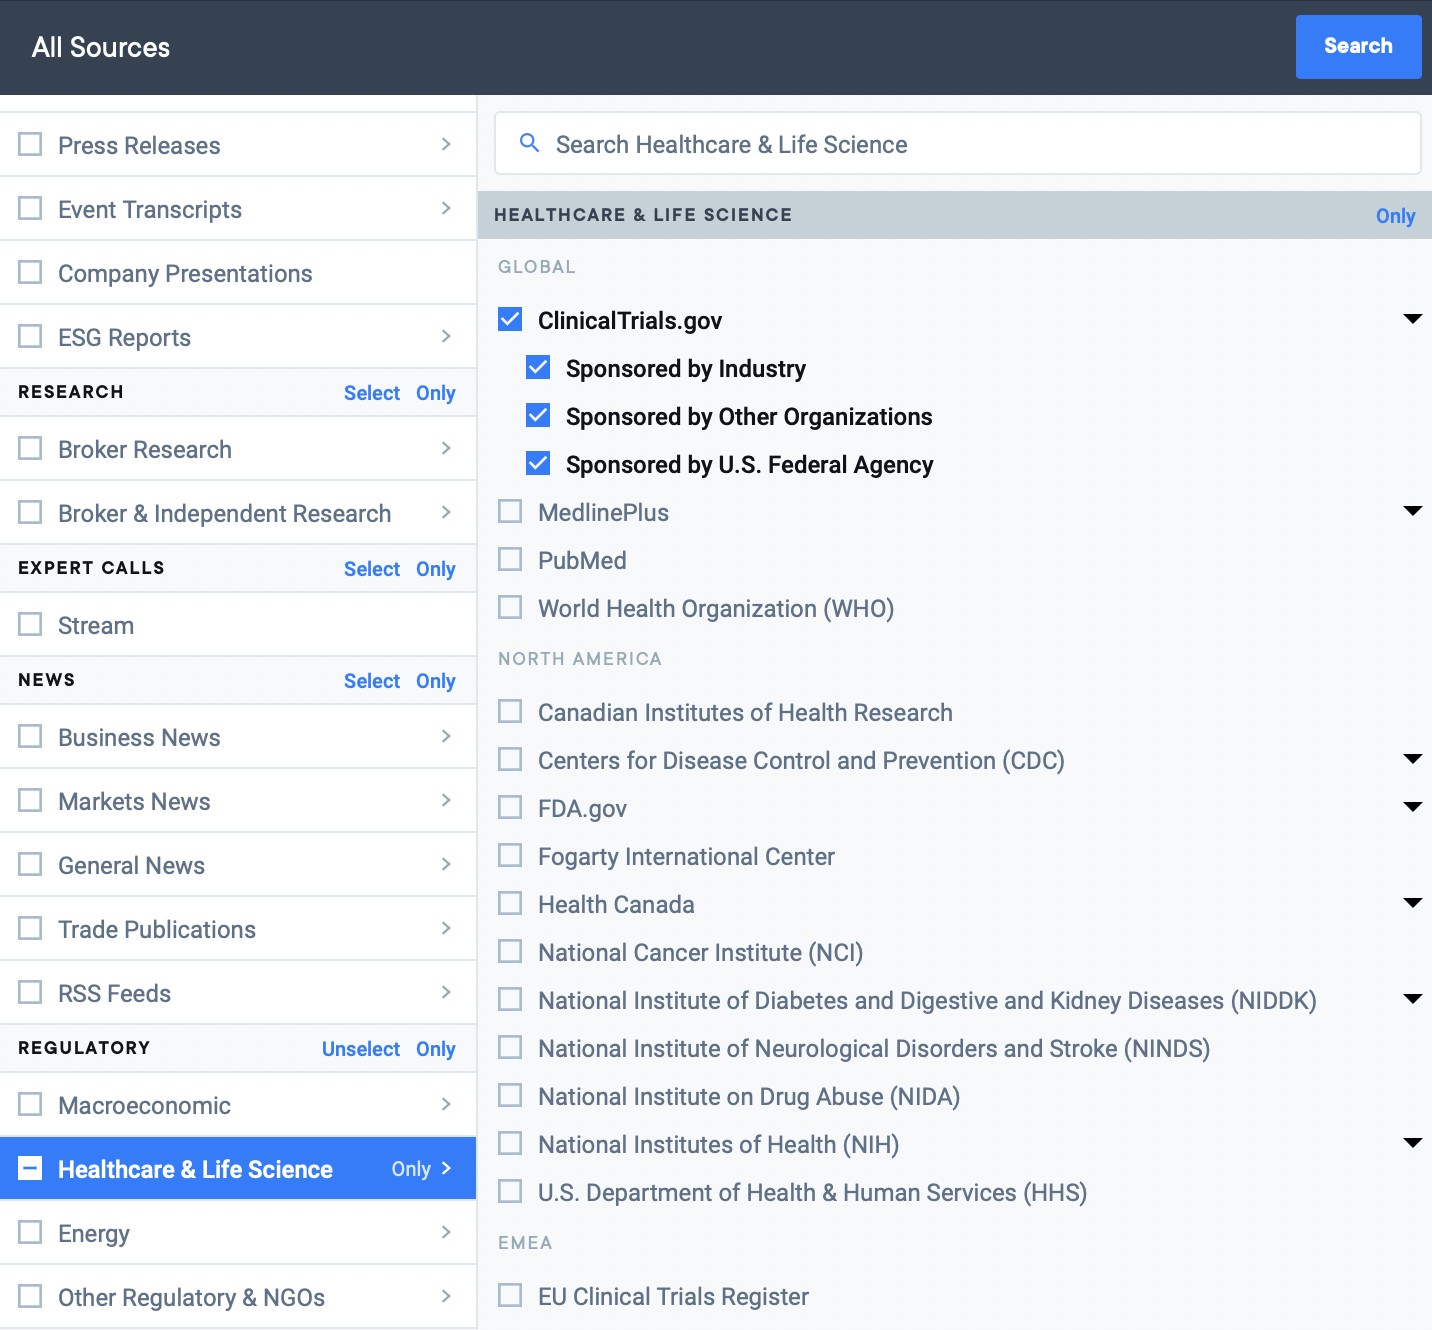Open Broker Research chevron
This screenshot has width=1432, height=1330.
coord(446,448)
